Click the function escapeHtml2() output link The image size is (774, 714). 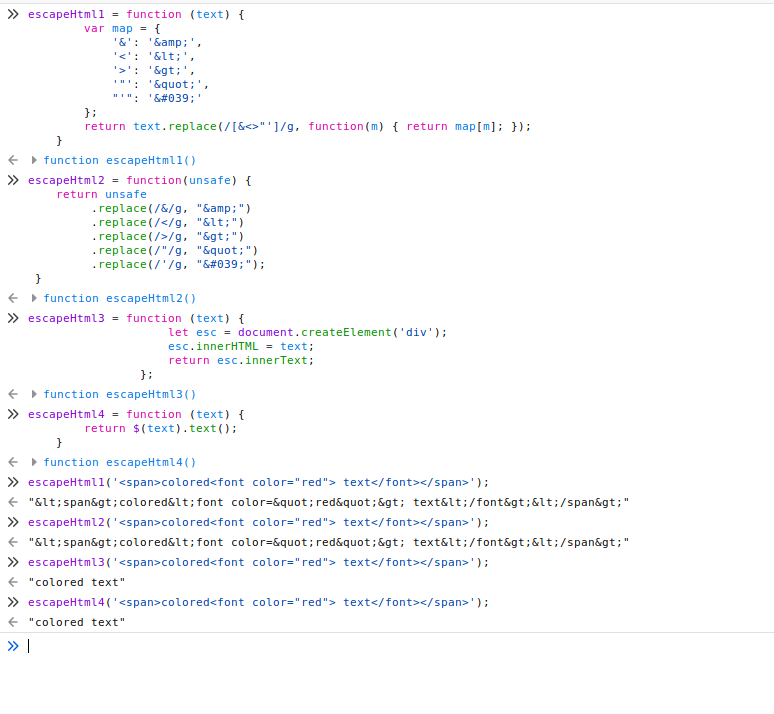point(120,299)
